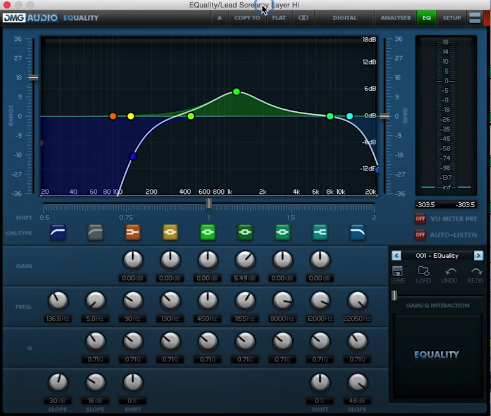
Task: Select the orange node on the graph
Action: [x=113, y=116]
